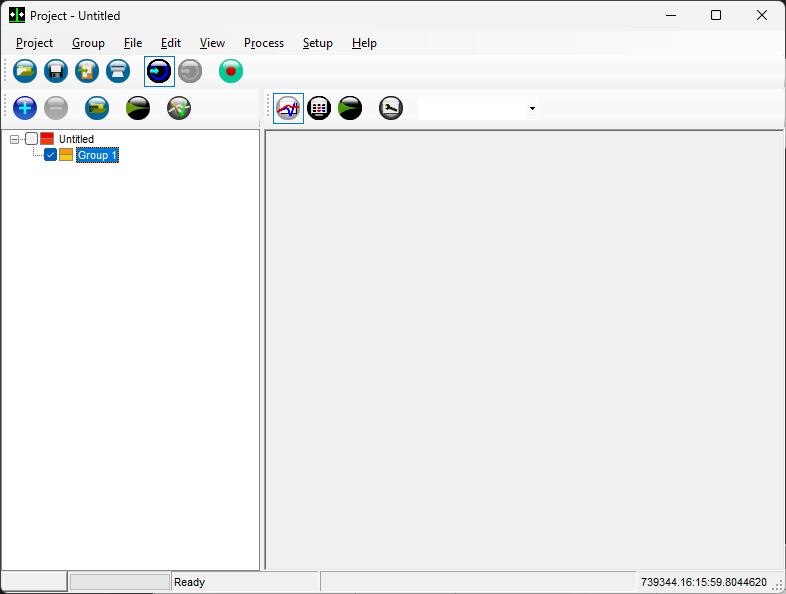Click the progress bar in status bar

click(x=120, y=582)
